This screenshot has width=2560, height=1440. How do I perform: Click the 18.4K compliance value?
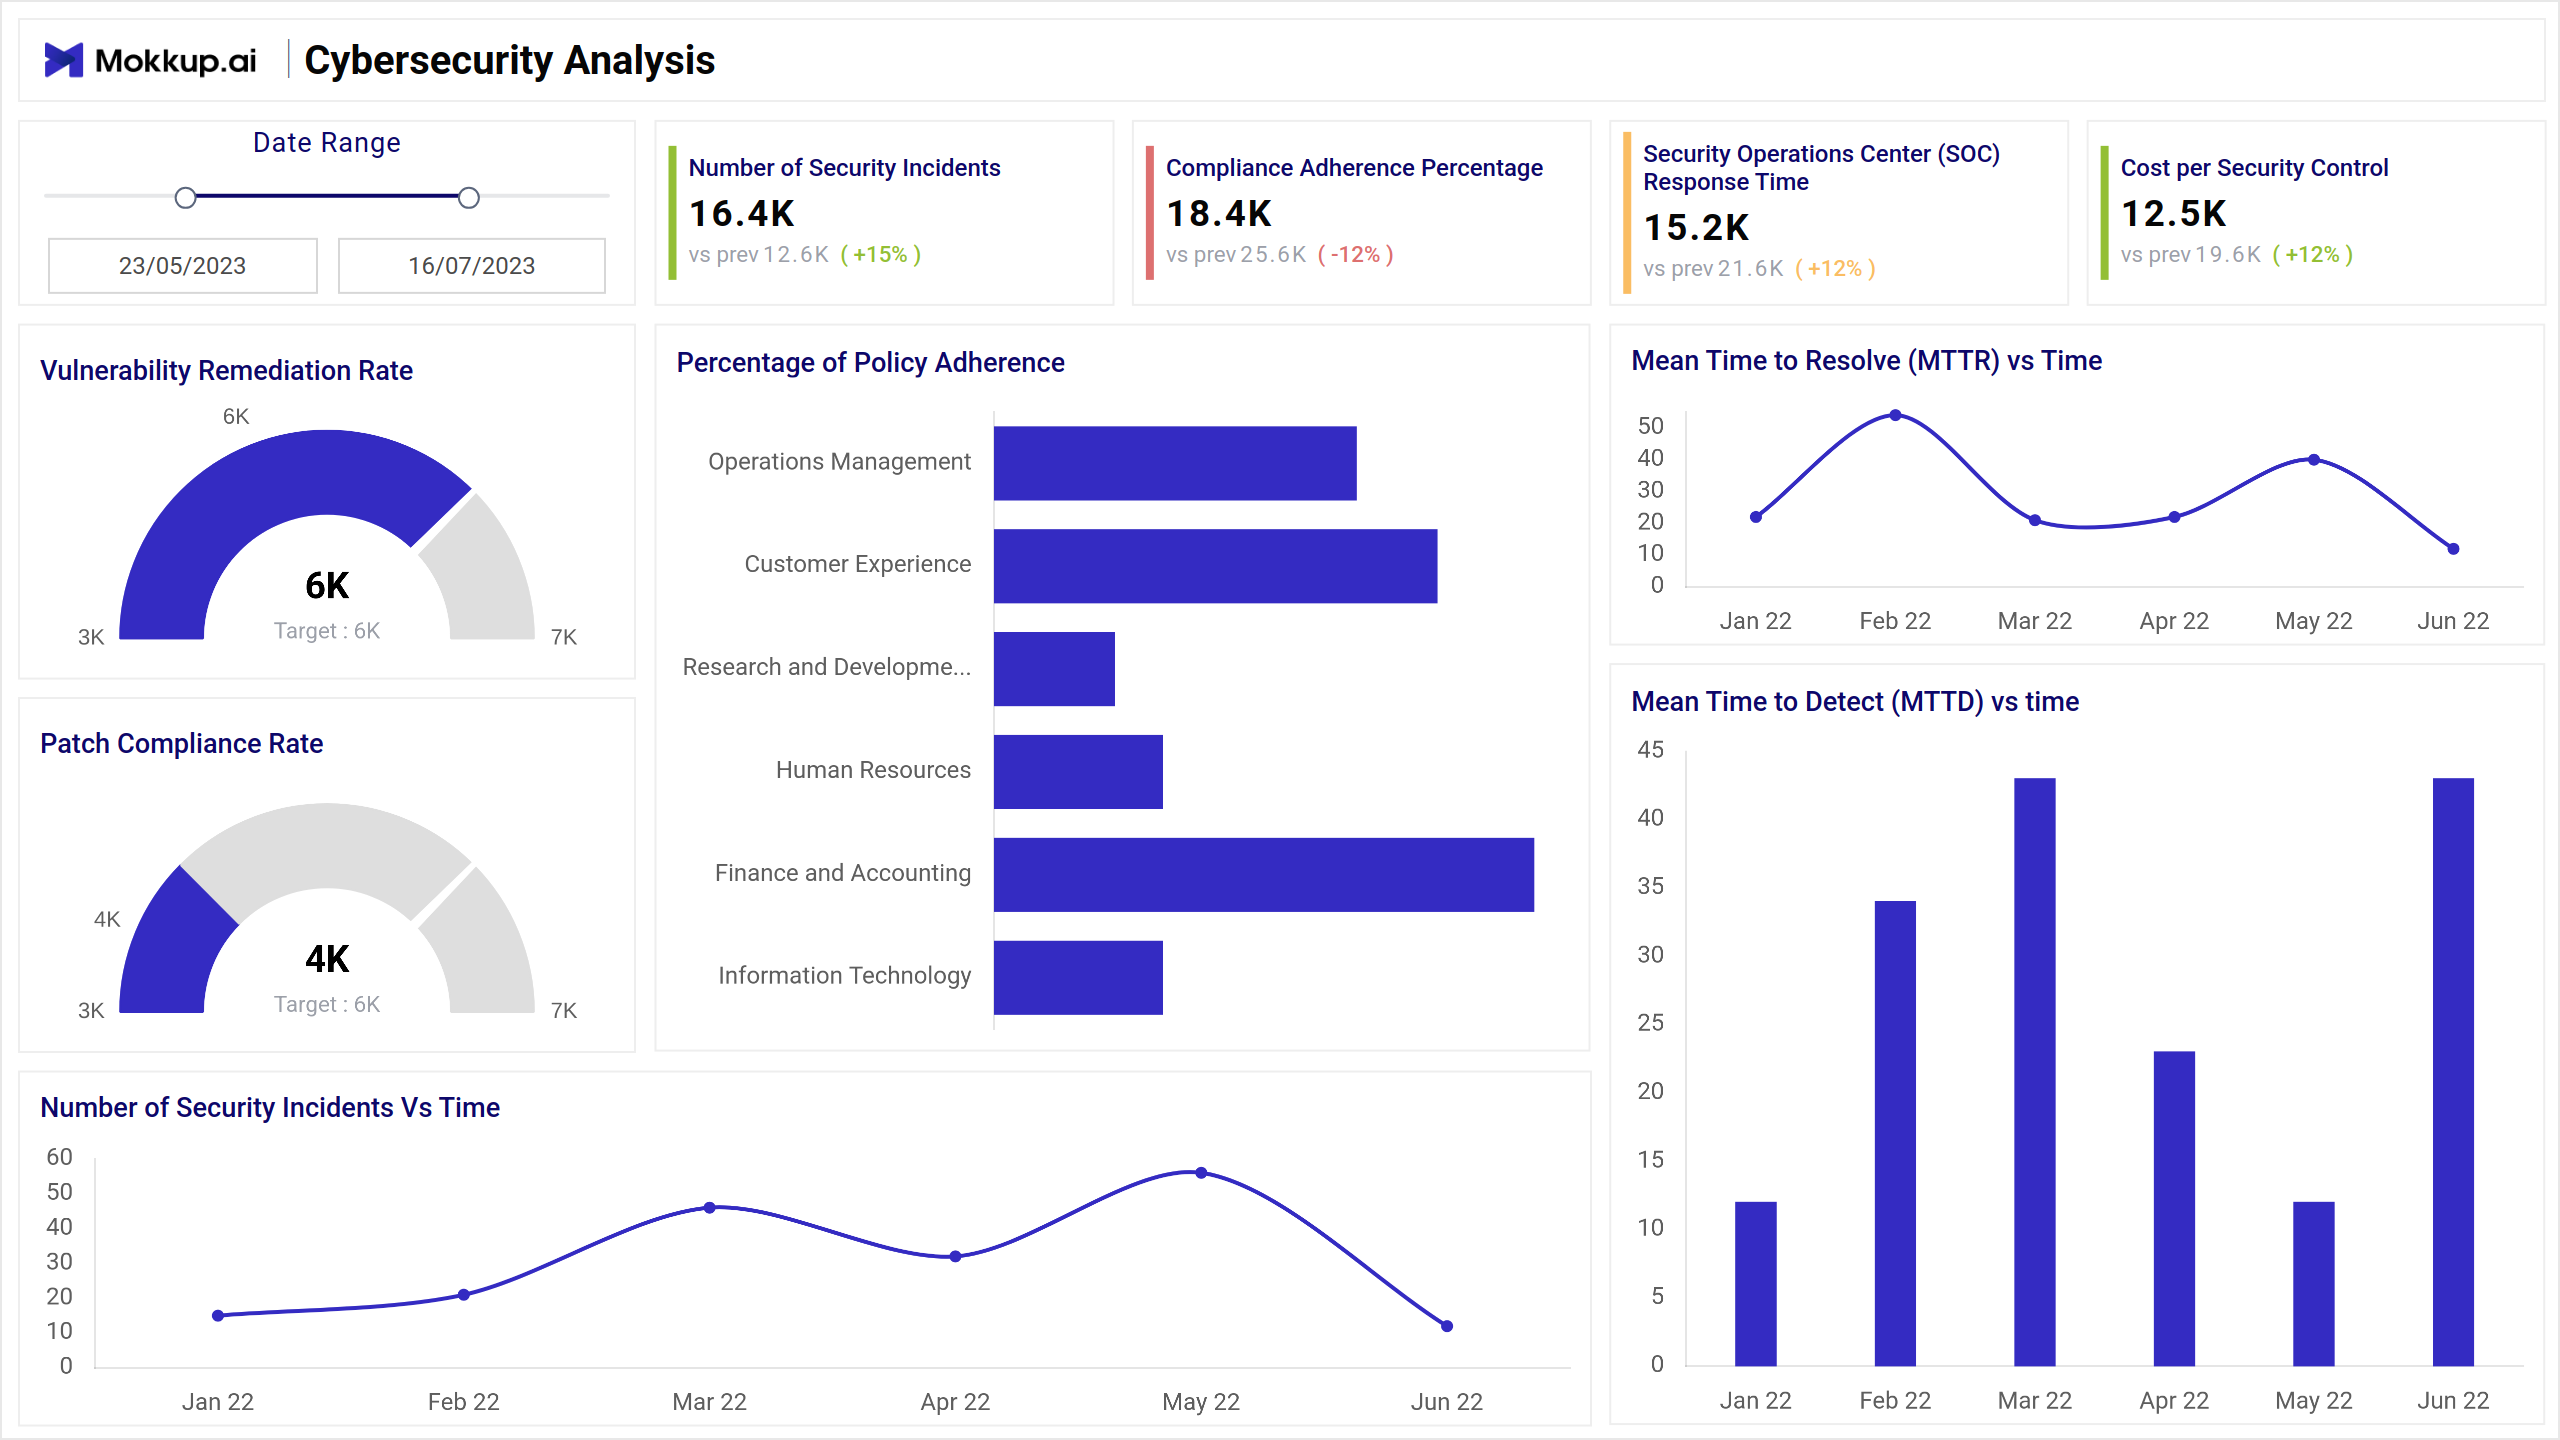click(x=1219, y=213)
